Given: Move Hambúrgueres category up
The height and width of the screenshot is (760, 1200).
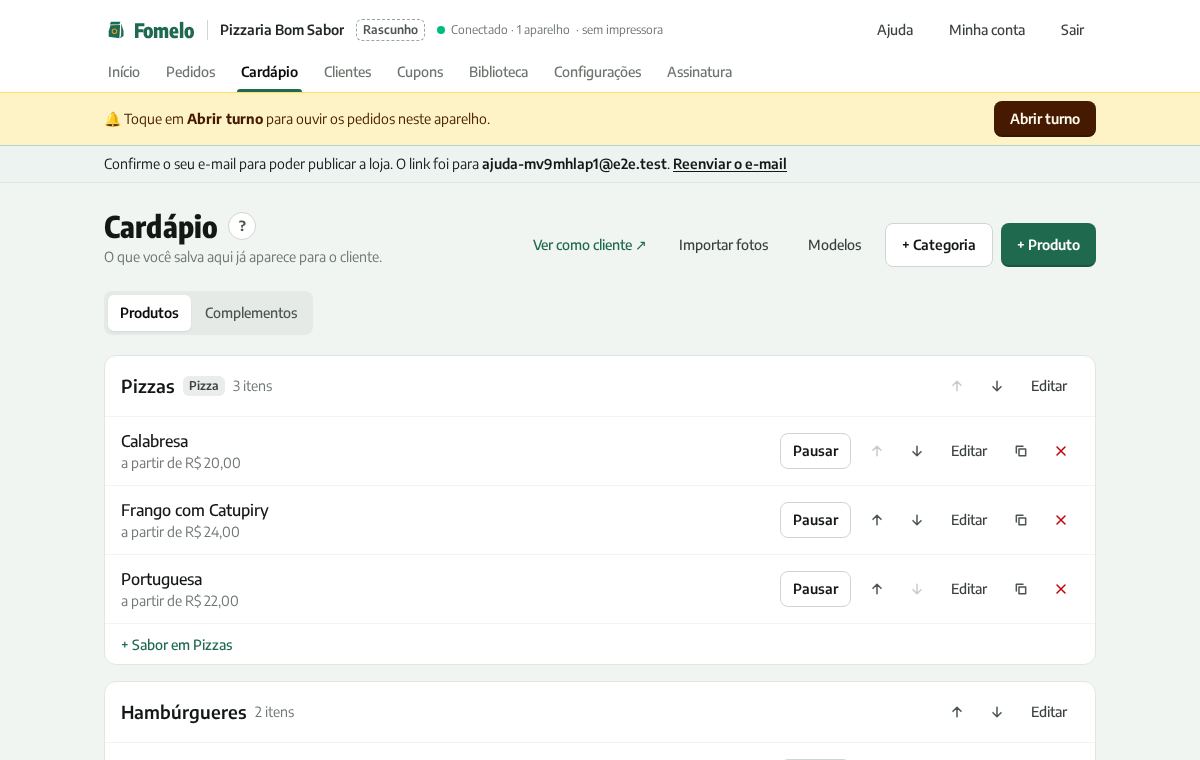Looking at the screenshot, I should click(x=957, y=712).
